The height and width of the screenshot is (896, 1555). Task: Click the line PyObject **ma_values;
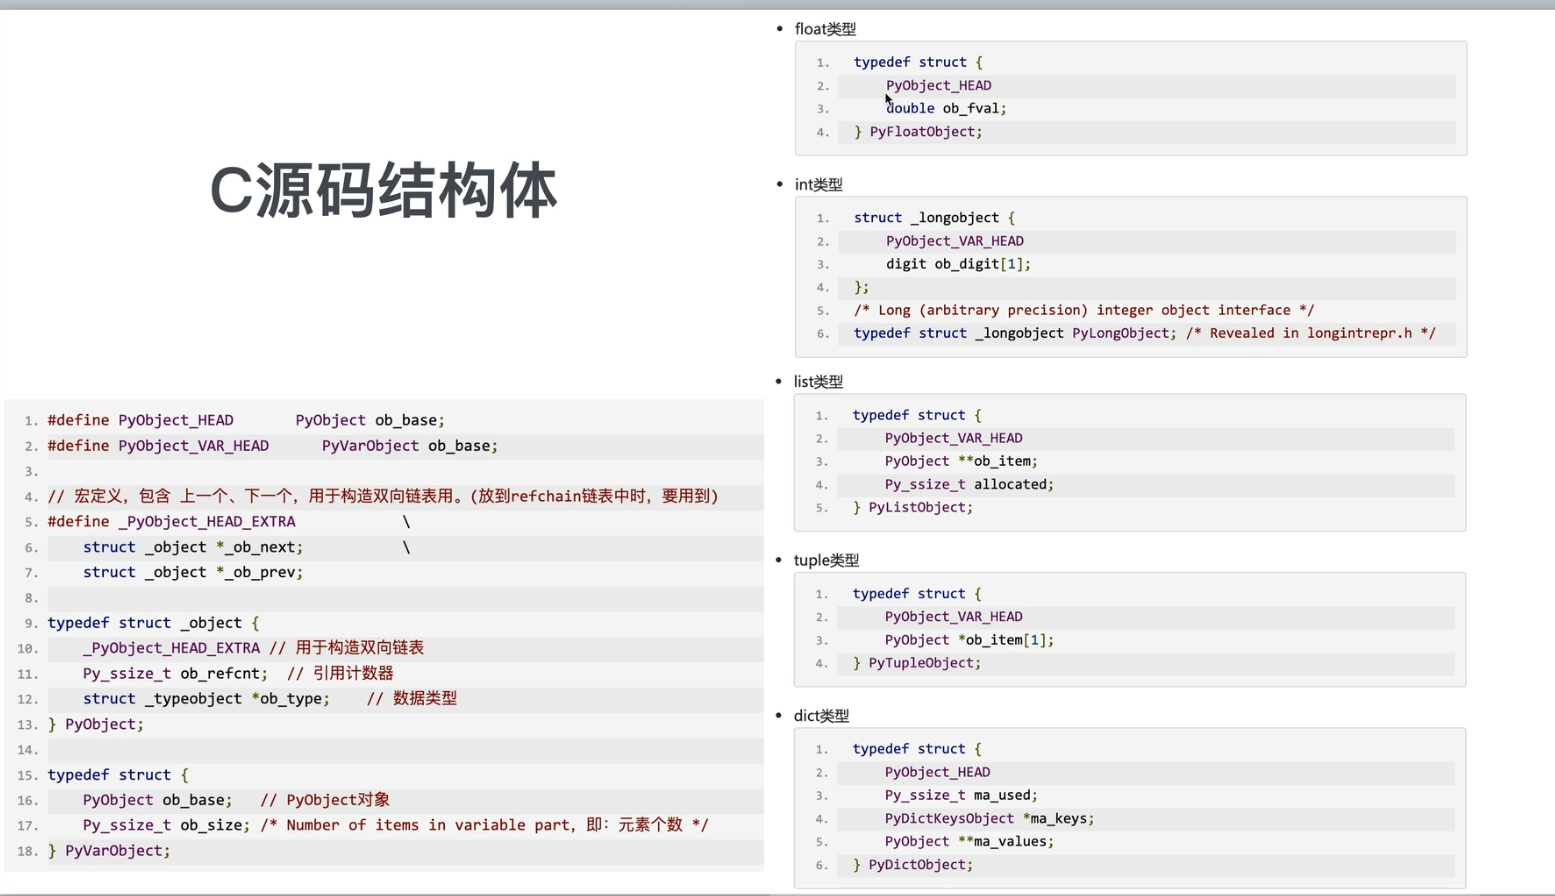pos(969,841)
